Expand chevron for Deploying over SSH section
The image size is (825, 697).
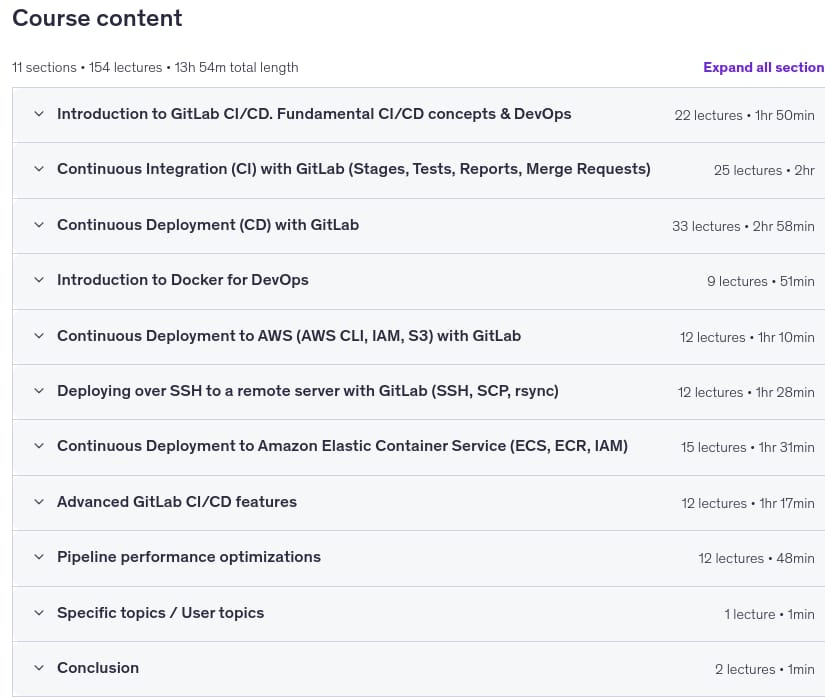39,391
